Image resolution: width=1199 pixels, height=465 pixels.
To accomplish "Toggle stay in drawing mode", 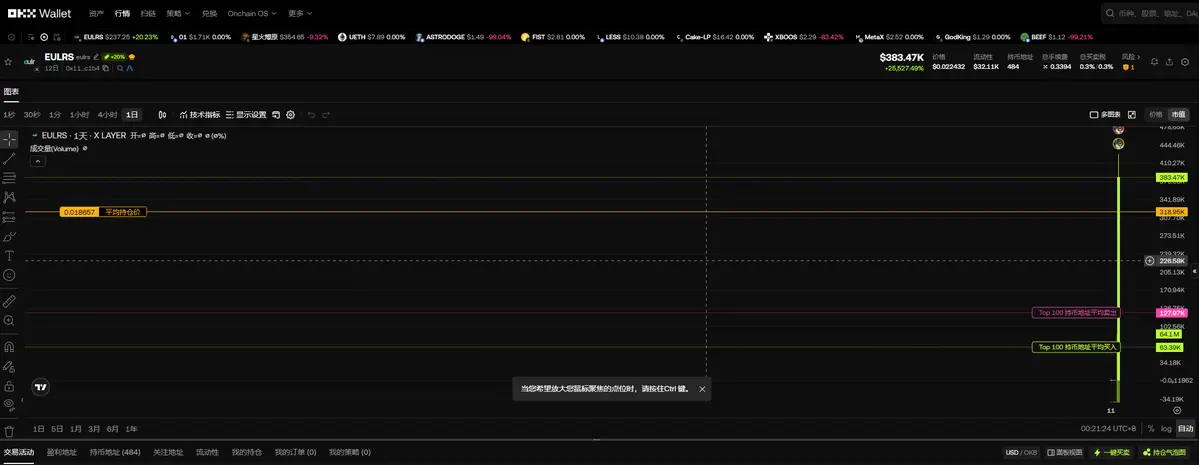I will click(9, 366).
